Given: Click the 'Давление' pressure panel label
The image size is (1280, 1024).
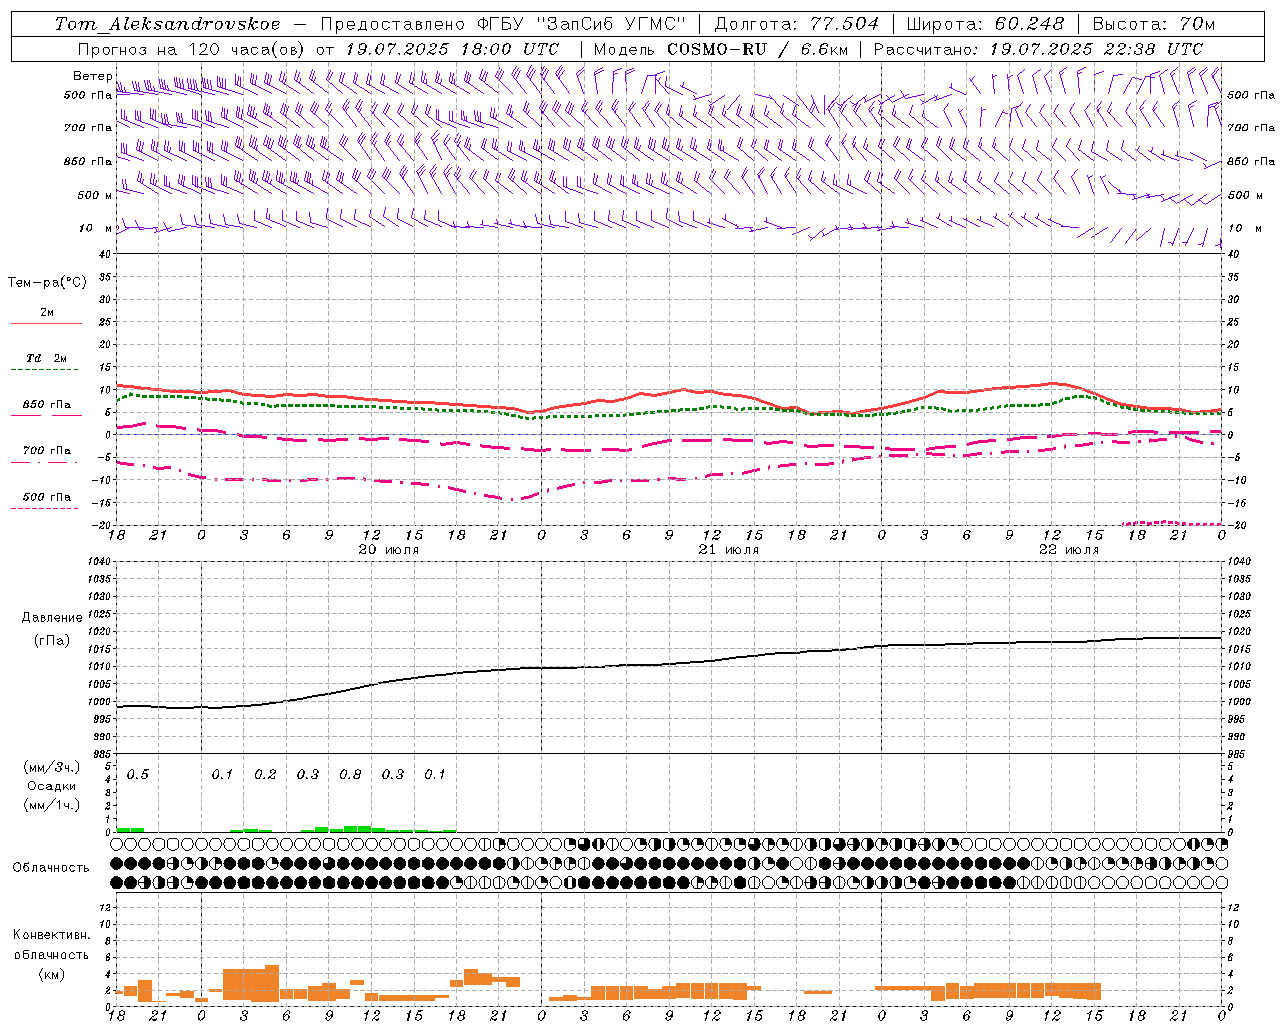Looking at the screenshot, I should [x=52, y=618].
